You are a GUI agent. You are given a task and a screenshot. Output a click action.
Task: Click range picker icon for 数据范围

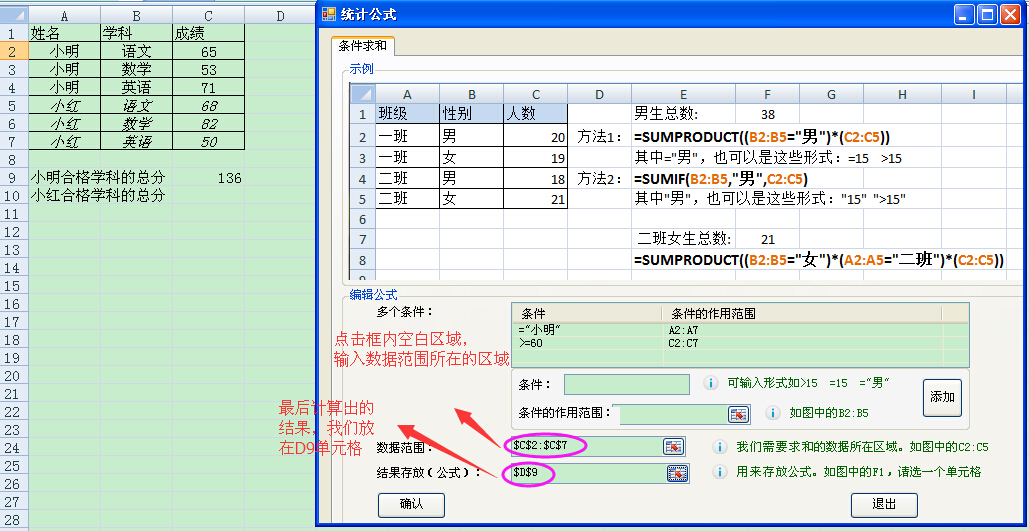click(x=674, y=446)
